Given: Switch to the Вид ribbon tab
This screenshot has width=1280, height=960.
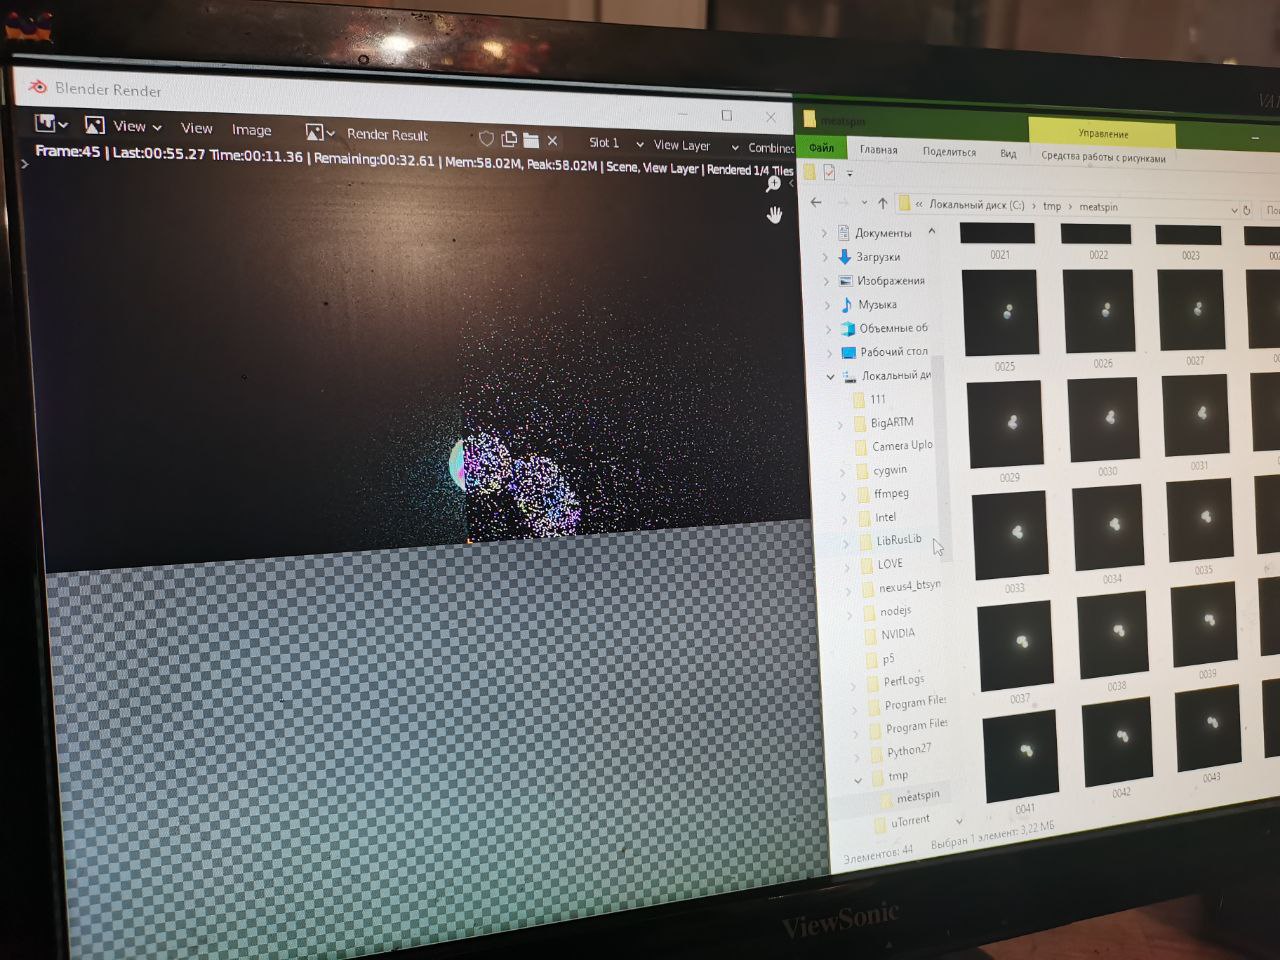Looking at the screenshot, I should pos(1008,154).
